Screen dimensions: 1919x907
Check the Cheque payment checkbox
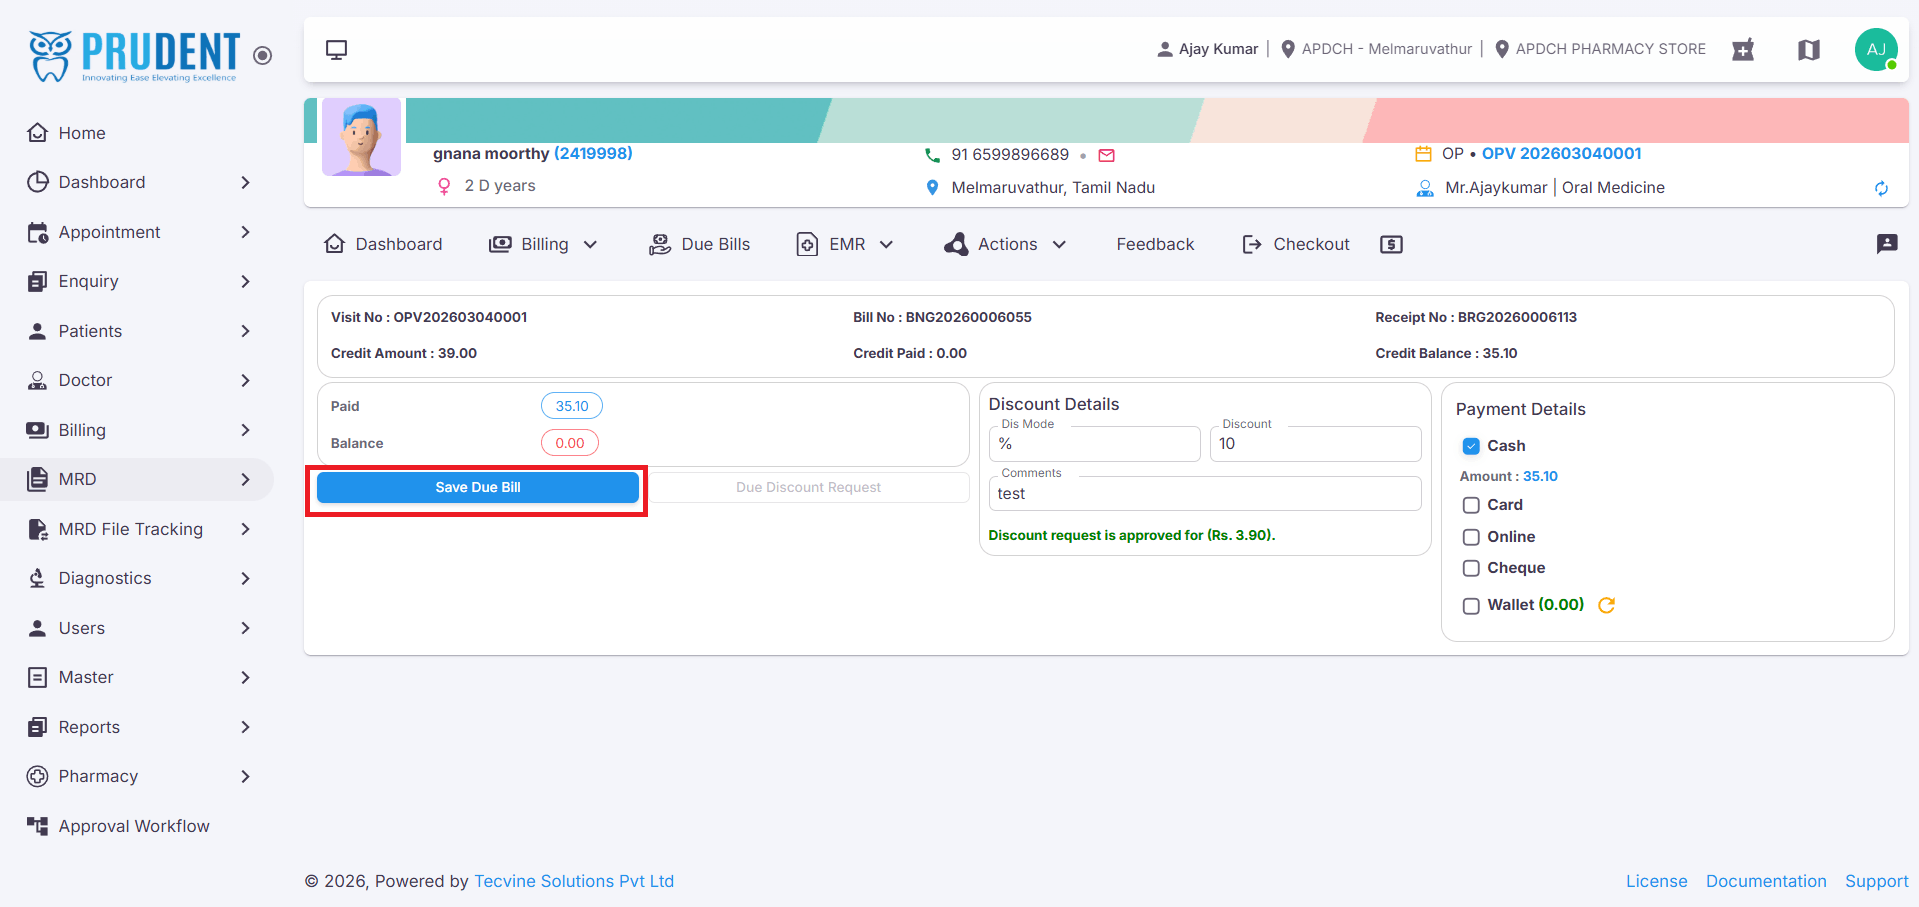1471,568
